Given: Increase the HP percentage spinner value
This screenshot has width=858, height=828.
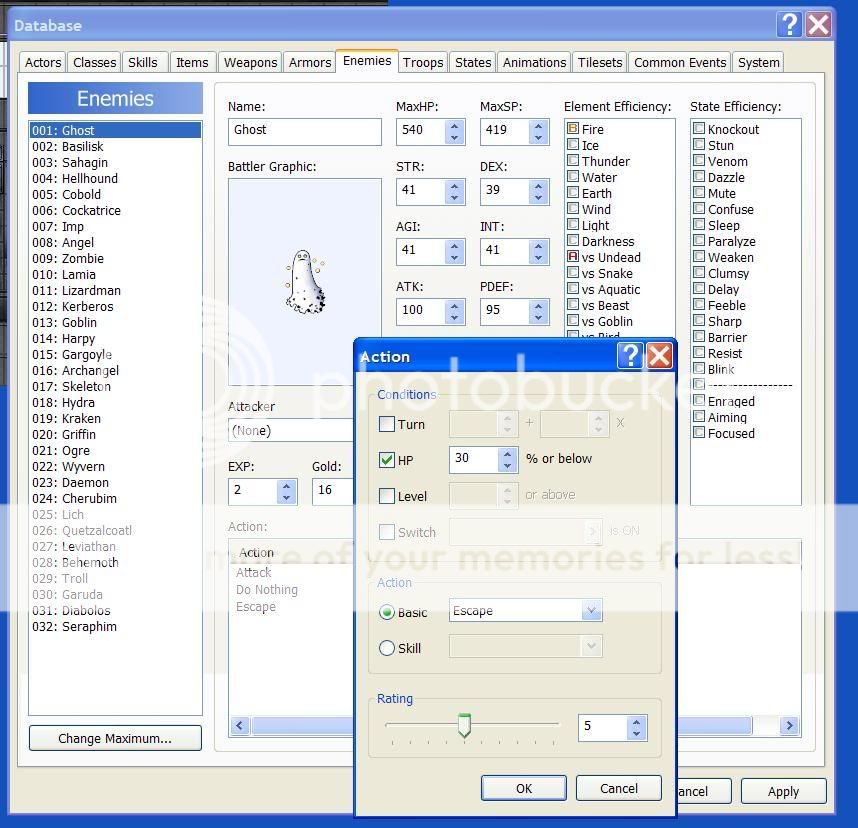Looking at the screenshot, I should tap(507, 454).
